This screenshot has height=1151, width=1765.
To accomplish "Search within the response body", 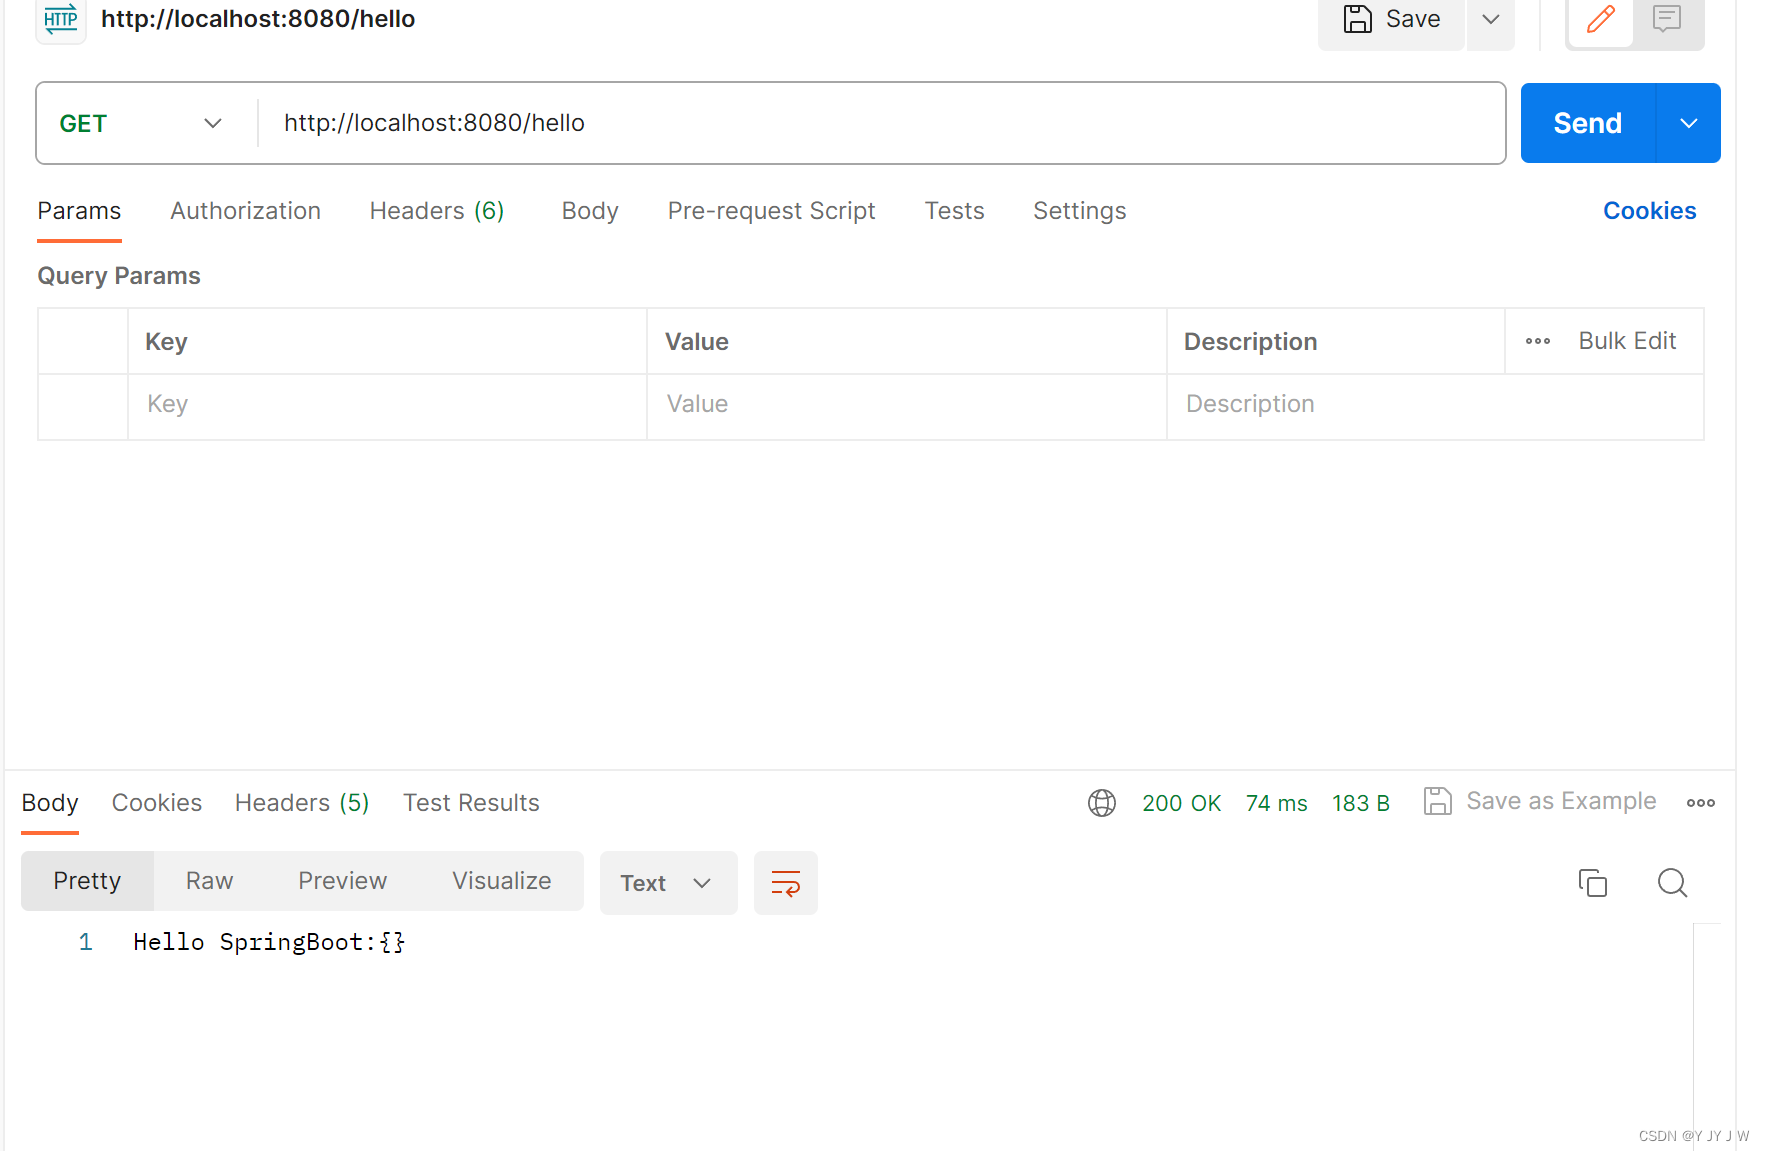I will point(1672,883).
